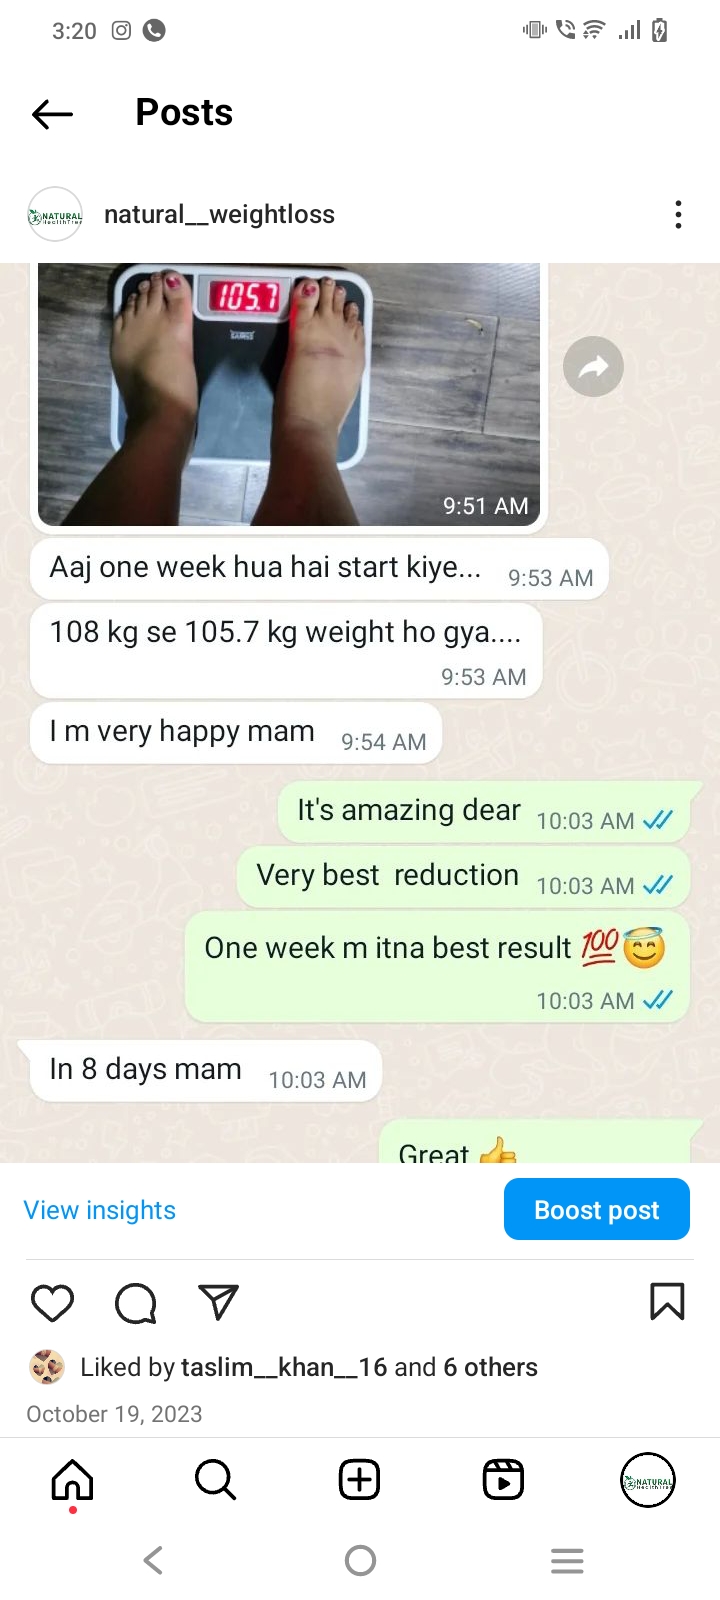This screenshot has height=1600, width=720.
Task: Tap the share arrow on the post image
Action: coord(593,367)
